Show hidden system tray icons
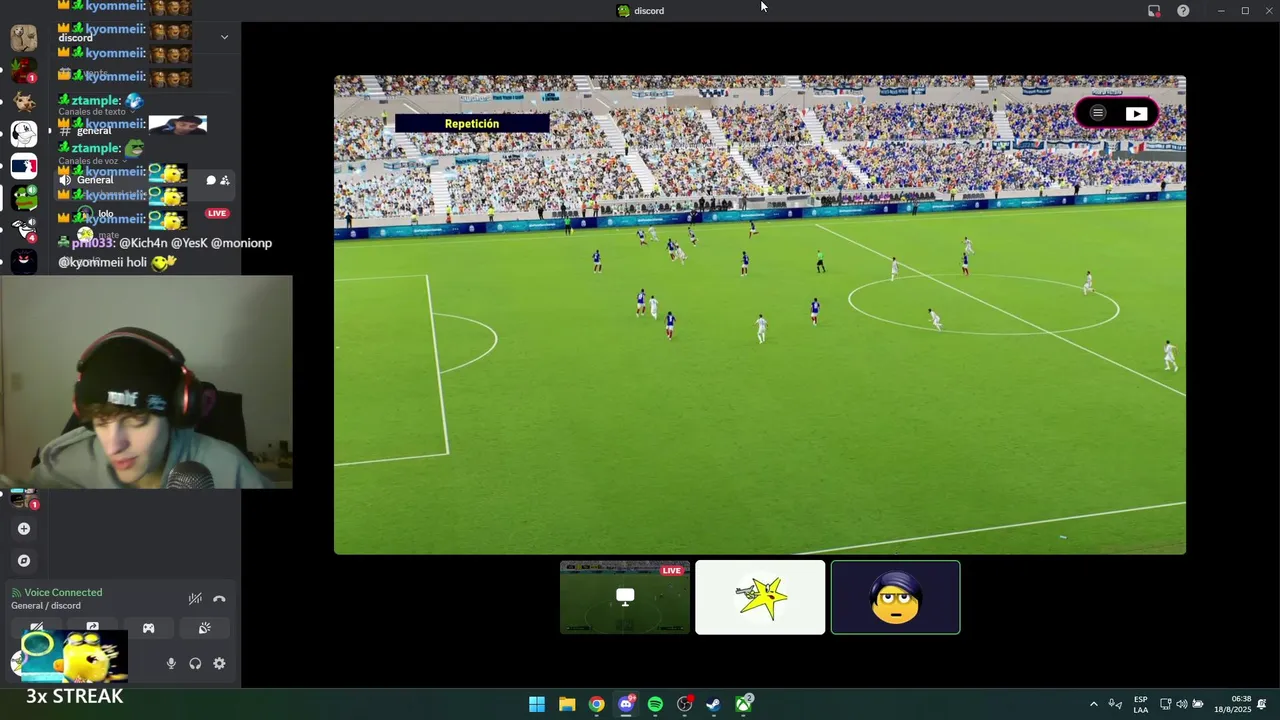Screen dimensions: 1280x720 [x=1093, y=704]
